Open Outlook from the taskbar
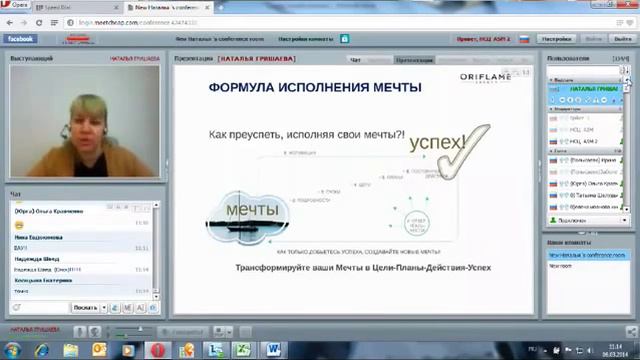The image size is (640, 360). [x=99, y=351]
